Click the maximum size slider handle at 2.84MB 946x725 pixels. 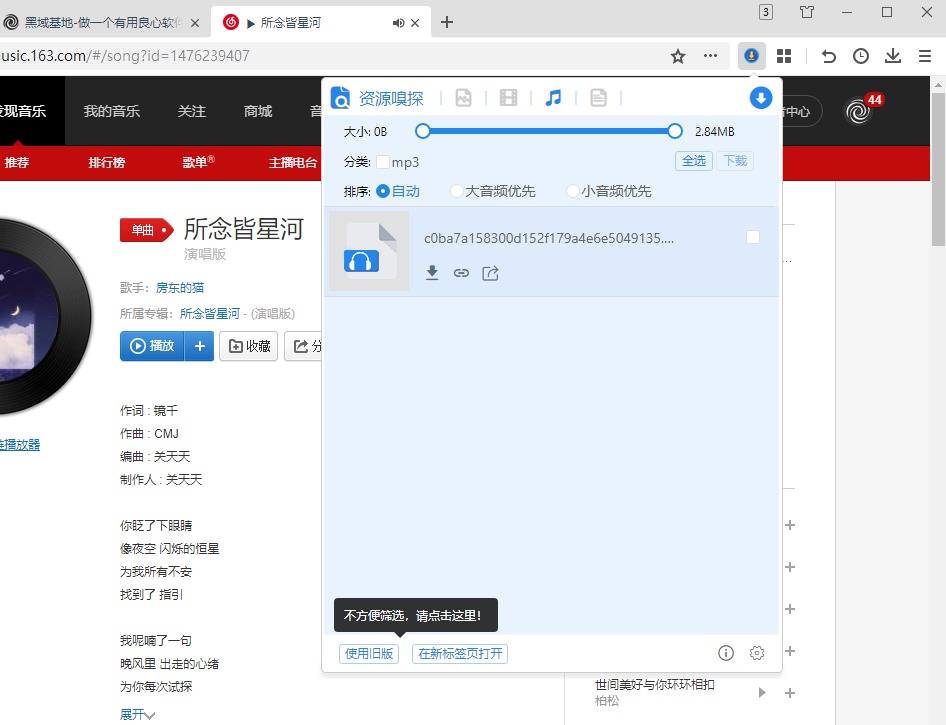(675, 131)
